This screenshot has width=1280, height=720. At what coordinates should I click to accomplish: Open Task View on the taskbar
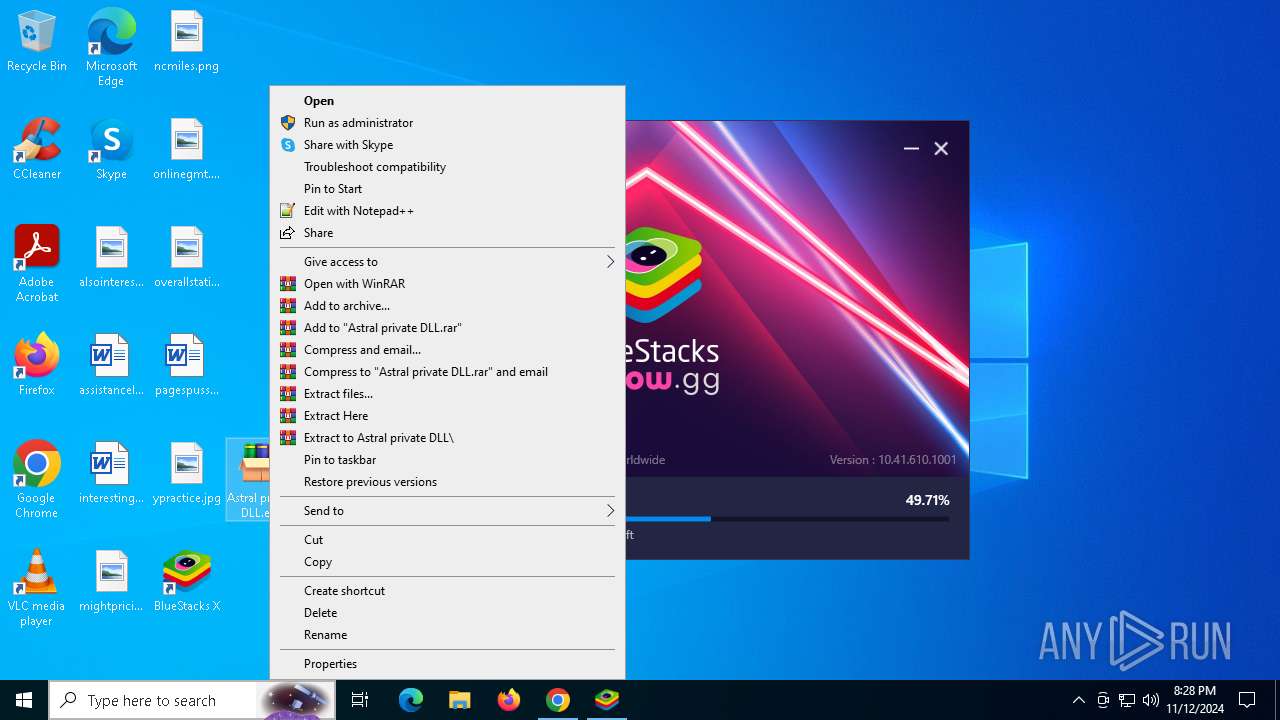(360, 700)
